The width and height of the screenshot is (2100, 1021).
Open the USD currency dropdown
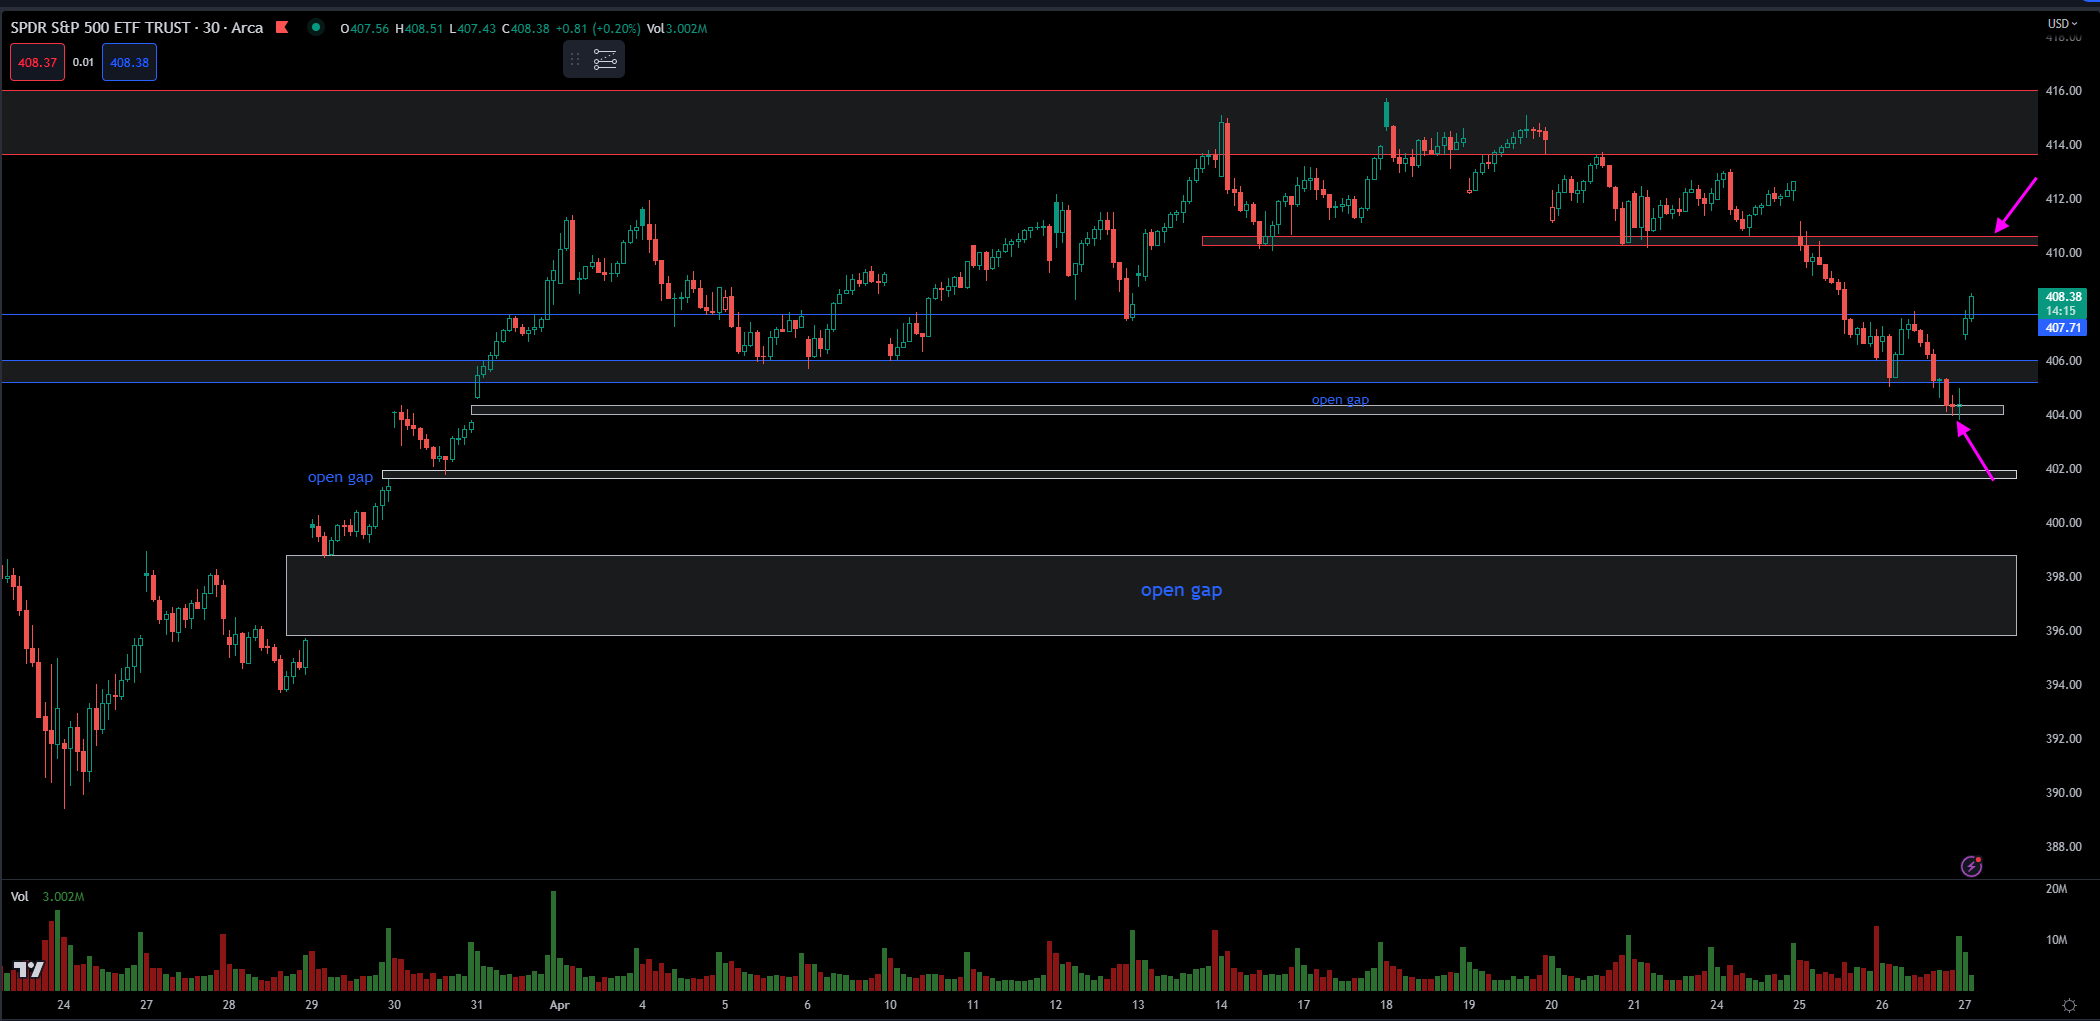point(2062,23)
